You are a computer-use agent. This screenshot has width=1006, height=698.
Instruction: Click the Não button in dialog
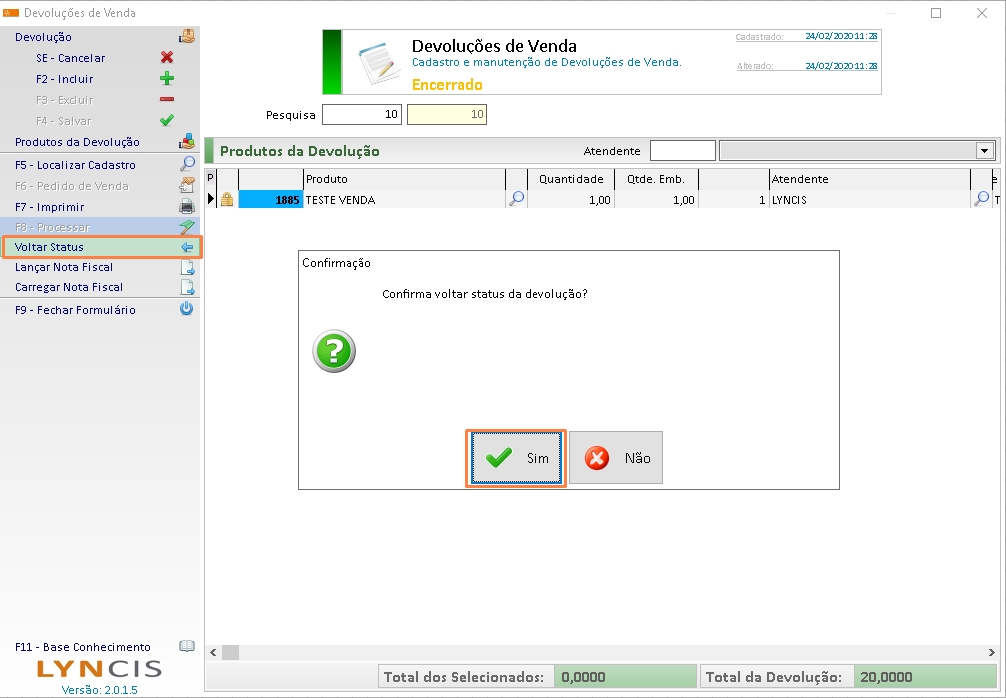pos(616,458)
